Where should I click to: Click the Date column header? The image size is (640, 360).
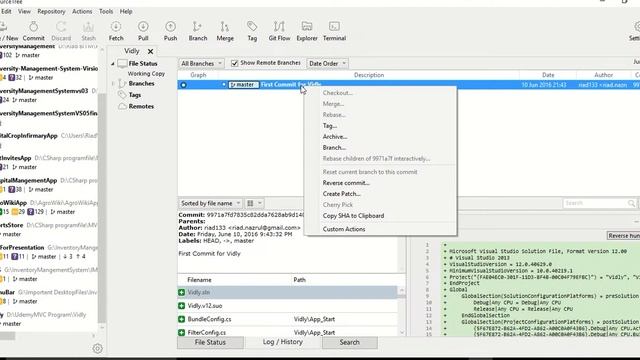click(548, 75)
